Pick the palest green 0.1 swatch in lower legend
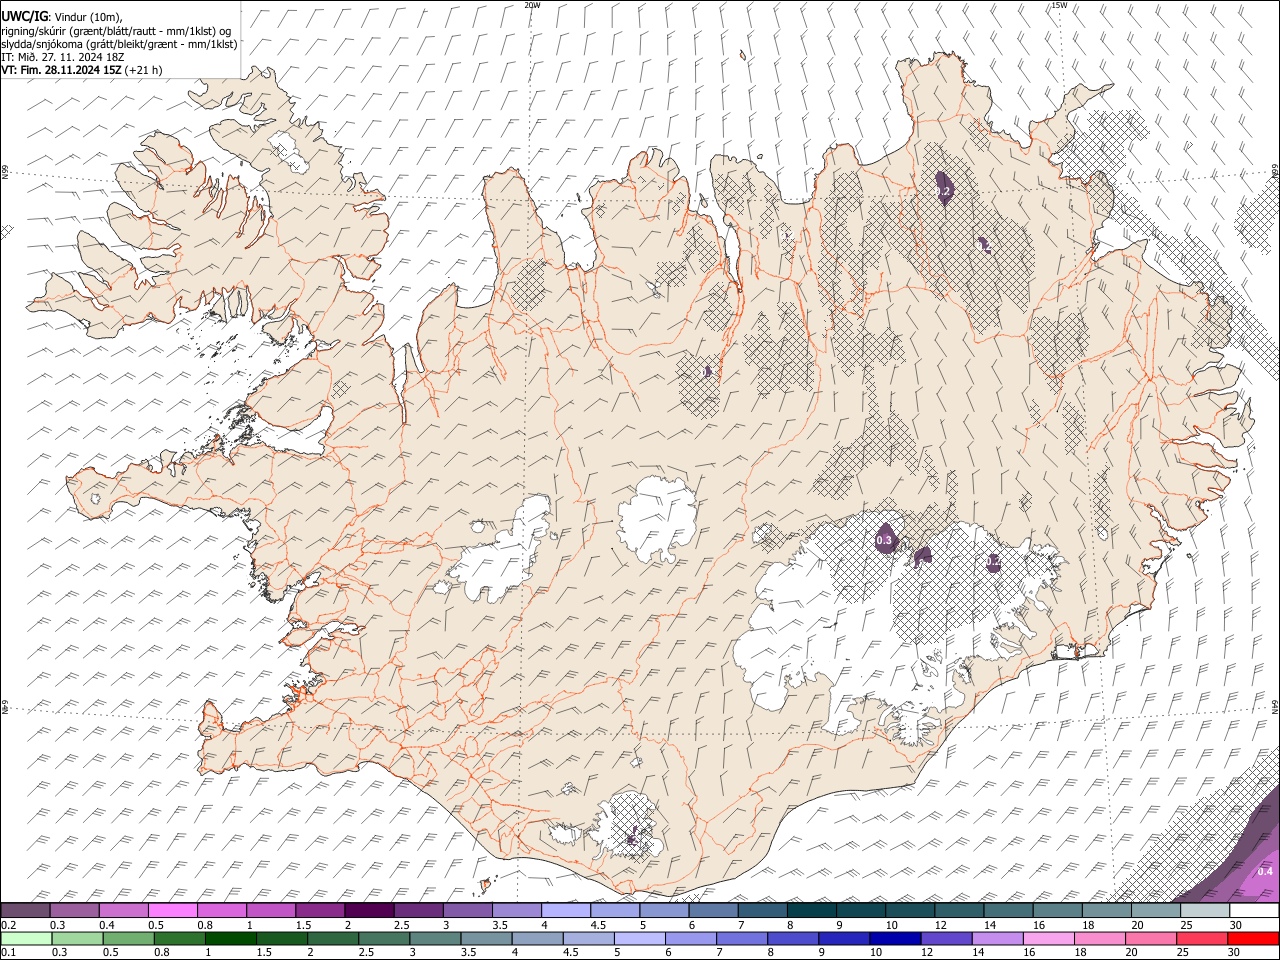The width and height of the screenshot is (1280, 960). click(26, 938)
